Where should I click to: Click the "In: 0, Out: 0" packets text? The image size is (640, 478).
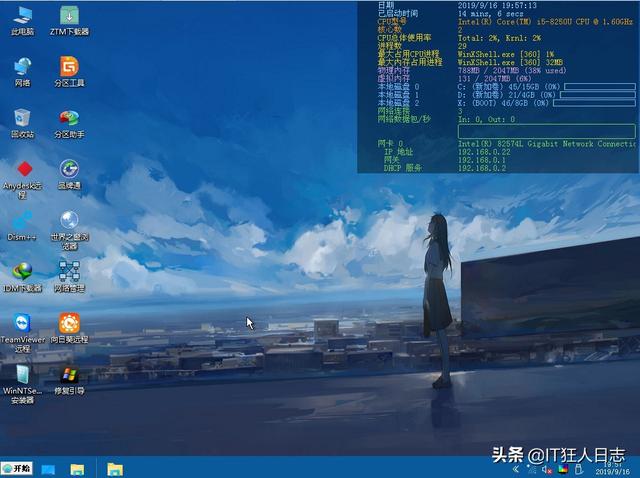487,119
